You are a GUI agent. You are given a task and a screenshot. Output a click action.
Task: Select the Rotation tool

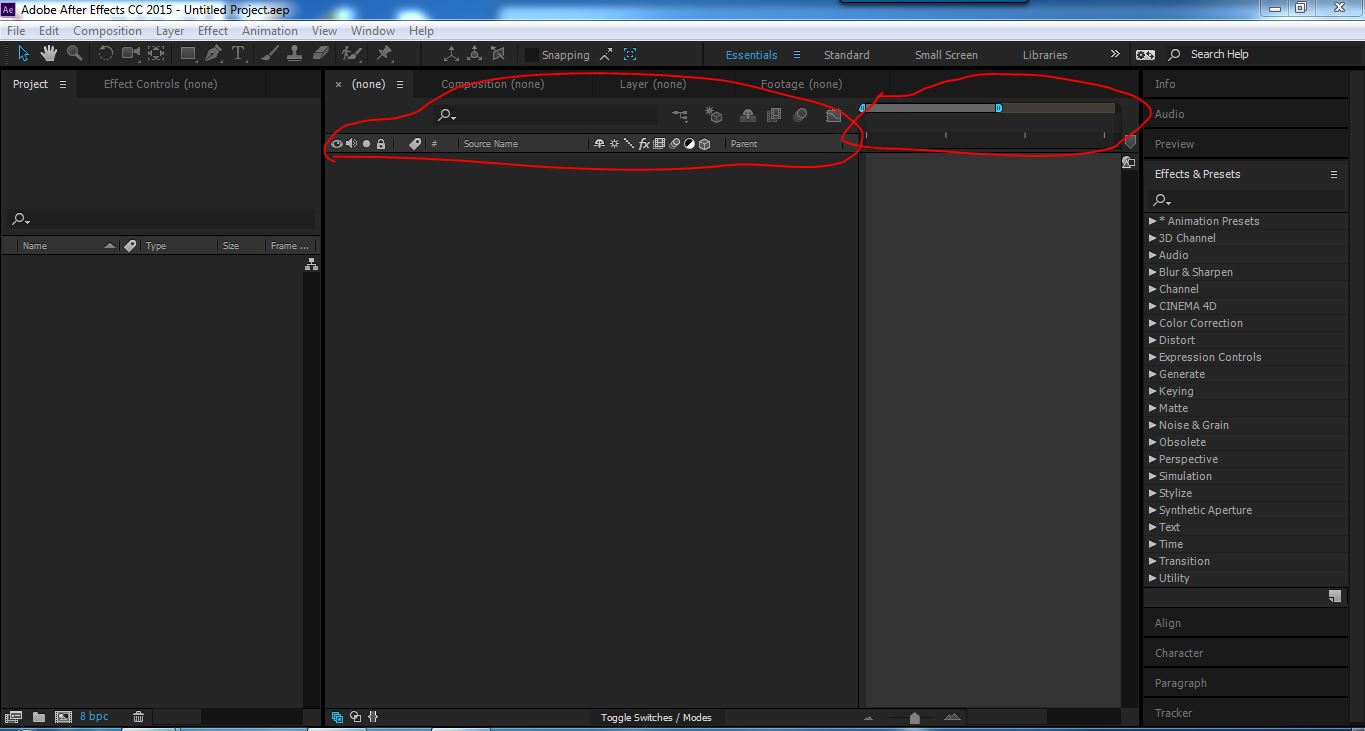click(x=105, y=53)
